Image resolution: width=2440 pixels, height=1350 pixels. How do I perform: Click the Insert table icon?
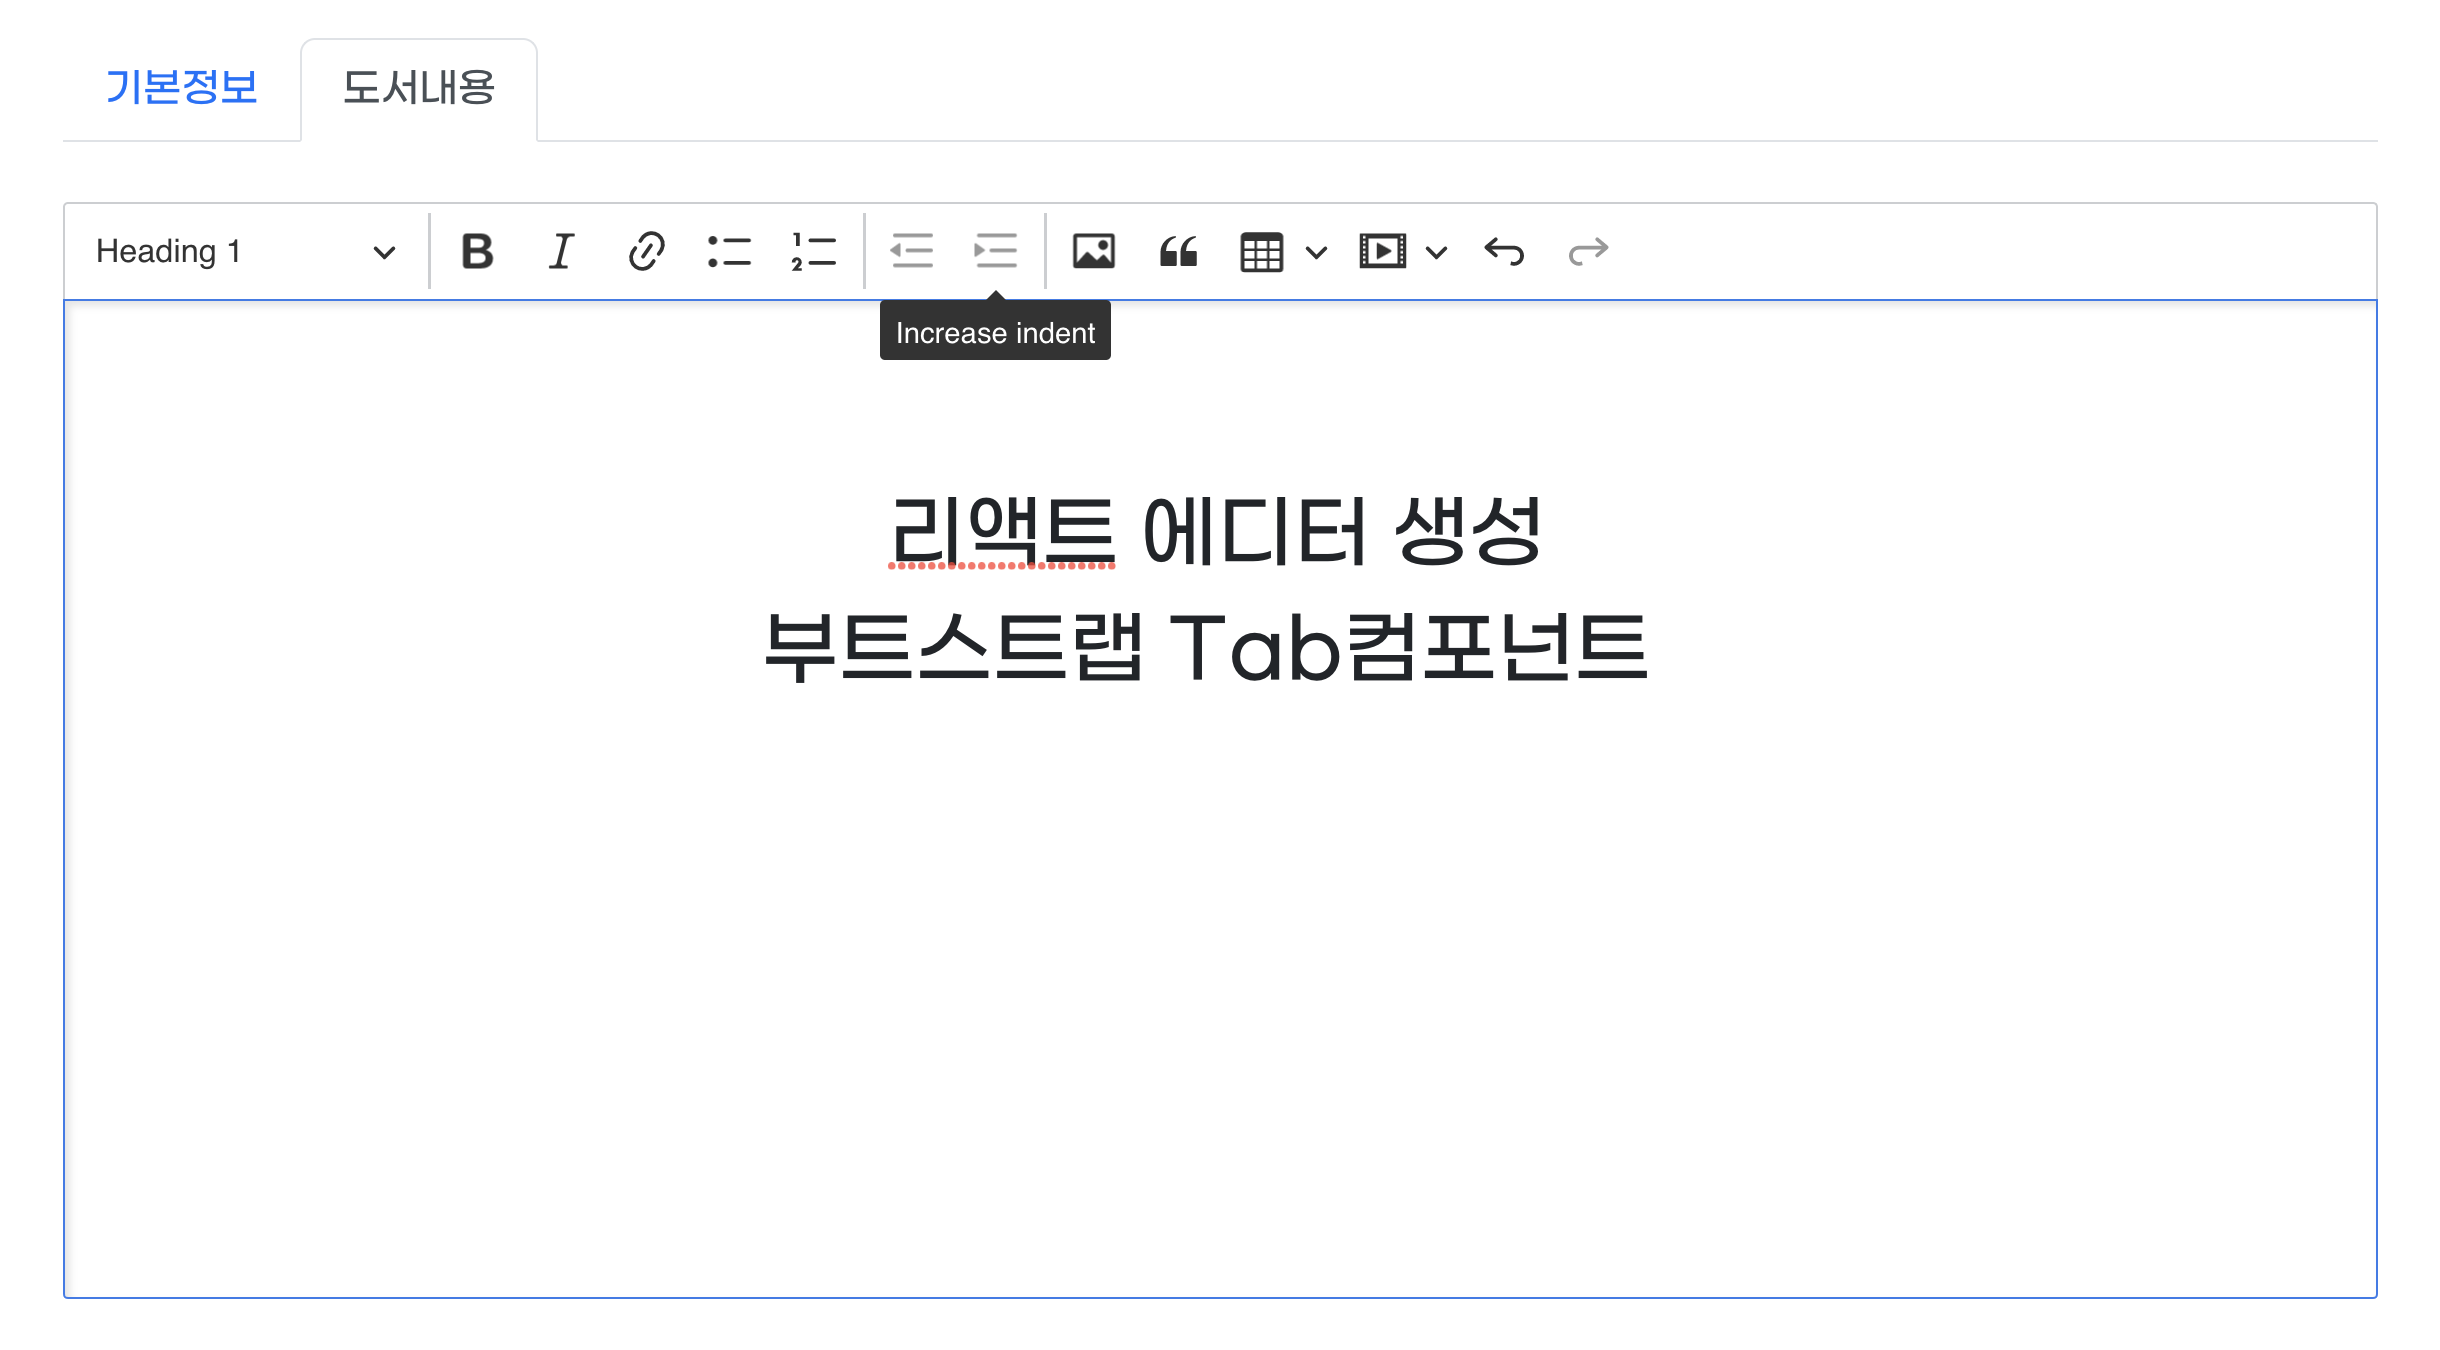(1261, 251)
